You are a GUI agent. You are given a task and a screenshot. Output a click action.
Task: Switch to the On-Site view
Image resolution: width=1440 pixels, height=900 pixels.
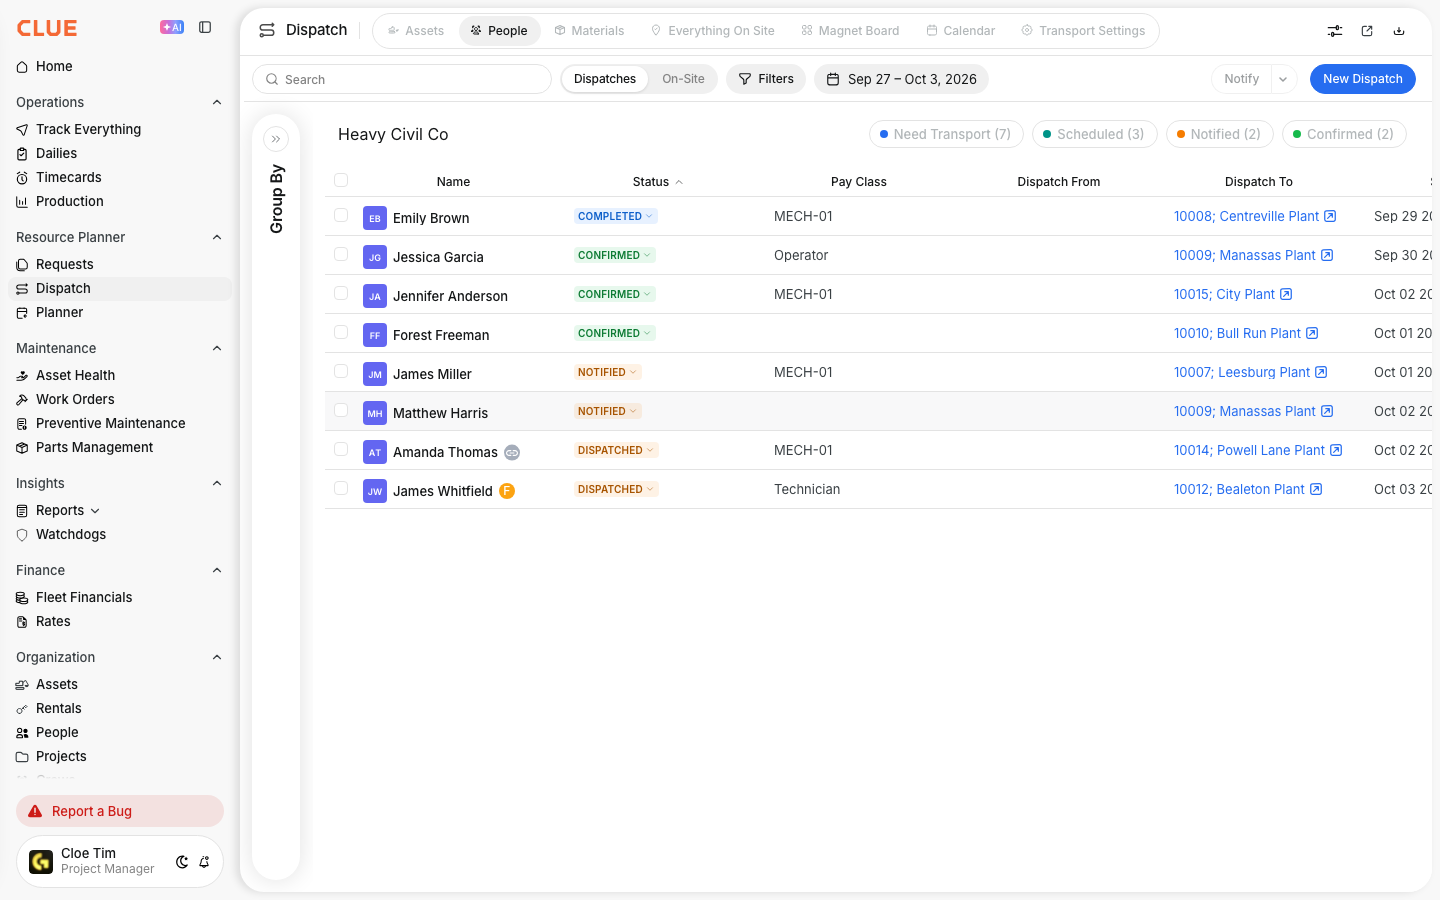683,79
